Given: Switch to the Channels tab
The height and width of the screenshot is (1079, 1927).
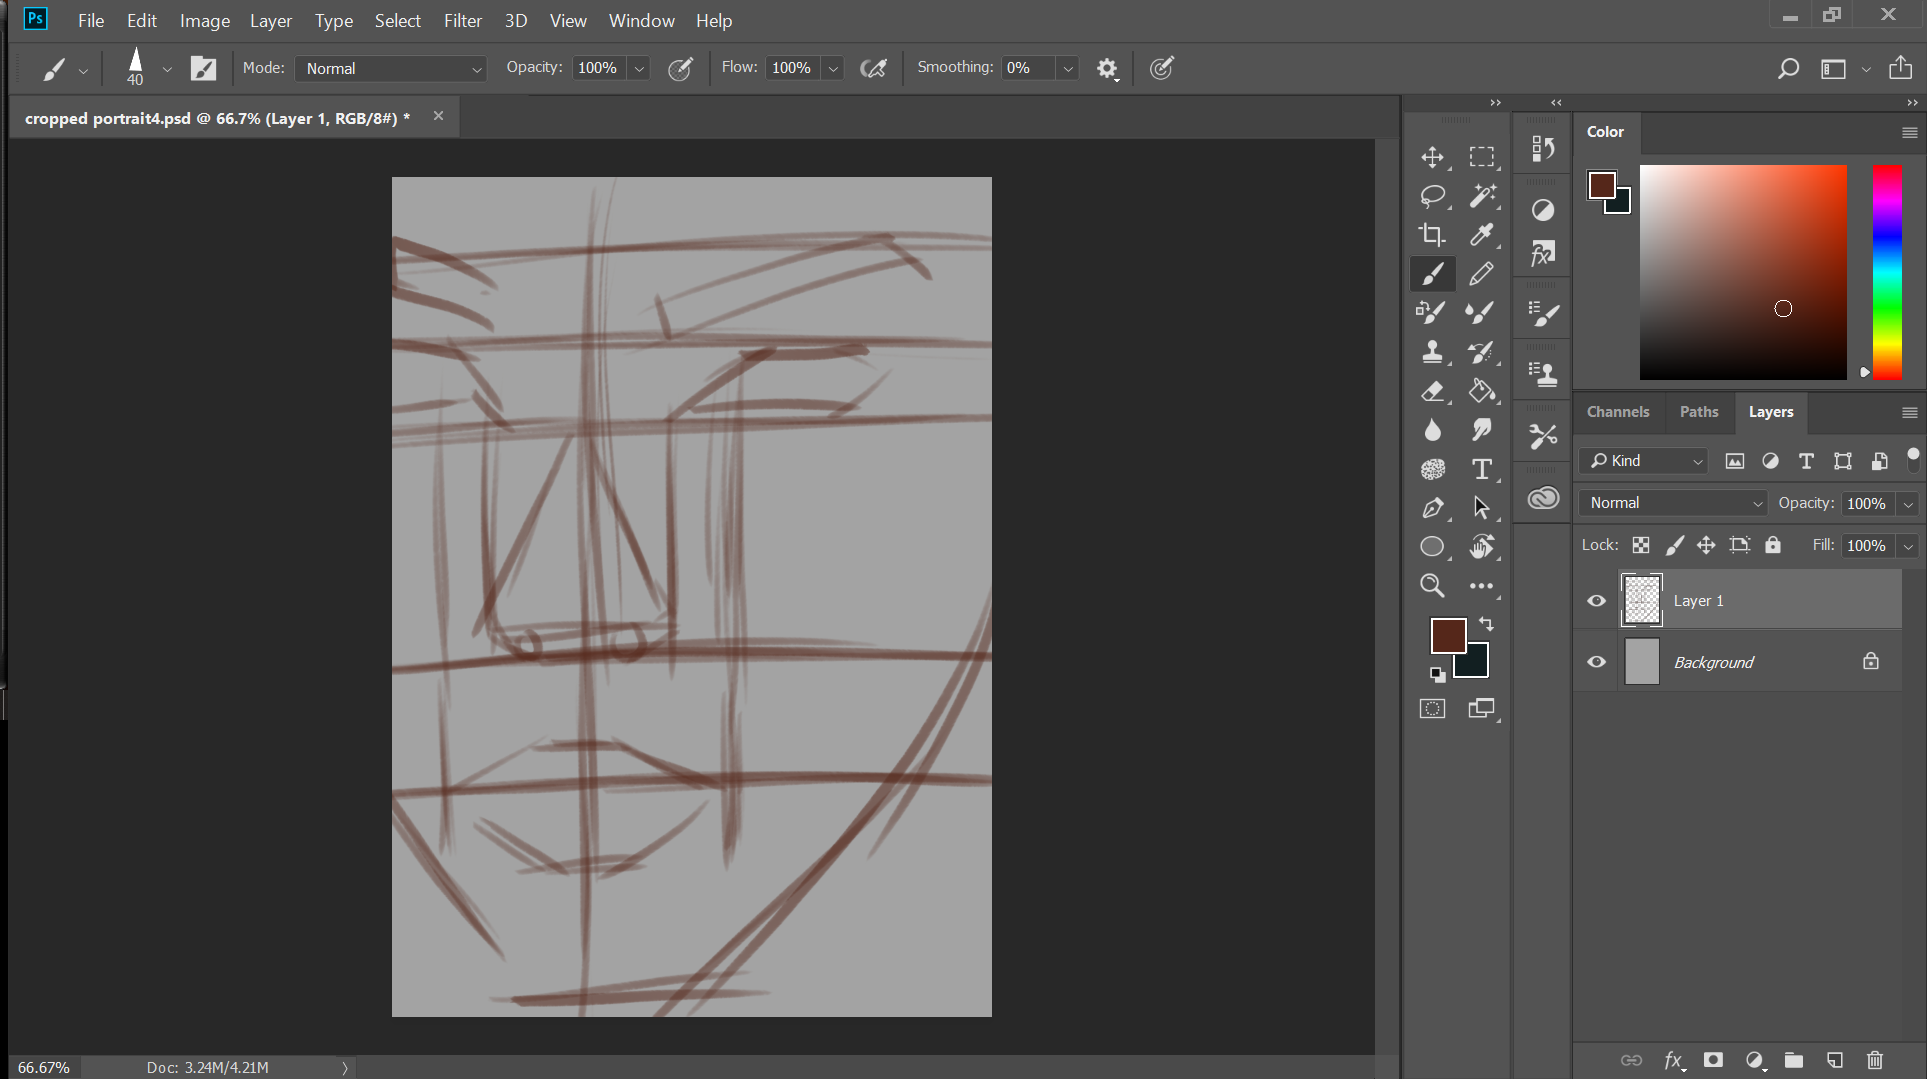Looking at the screenshot, I should coord(1617,411).
